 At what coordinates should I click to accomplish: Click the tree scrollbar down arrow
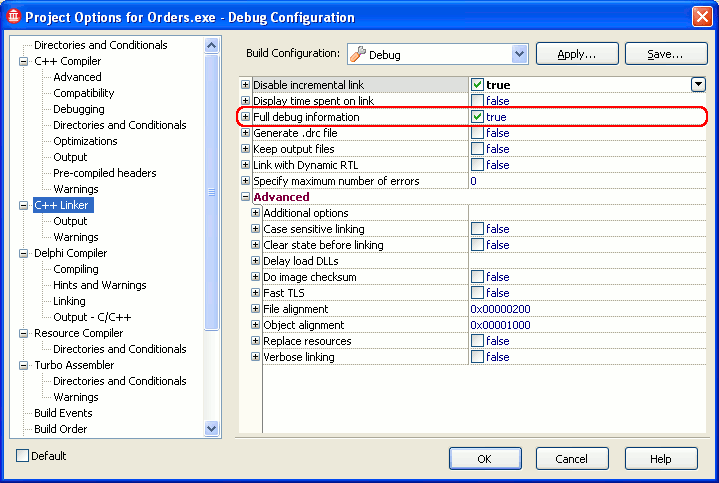tap(211, 428)
